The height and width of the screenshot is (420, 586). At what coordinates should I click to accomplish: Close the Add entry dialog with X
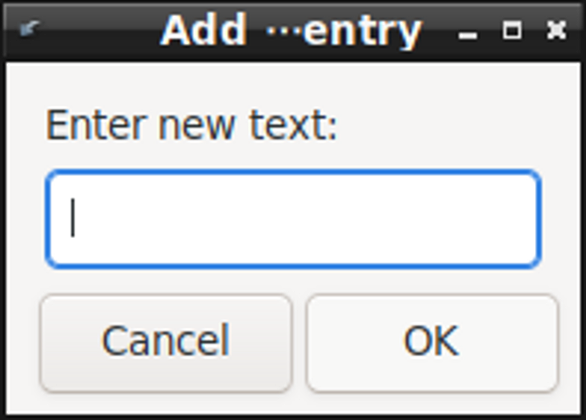pos(556,30)
